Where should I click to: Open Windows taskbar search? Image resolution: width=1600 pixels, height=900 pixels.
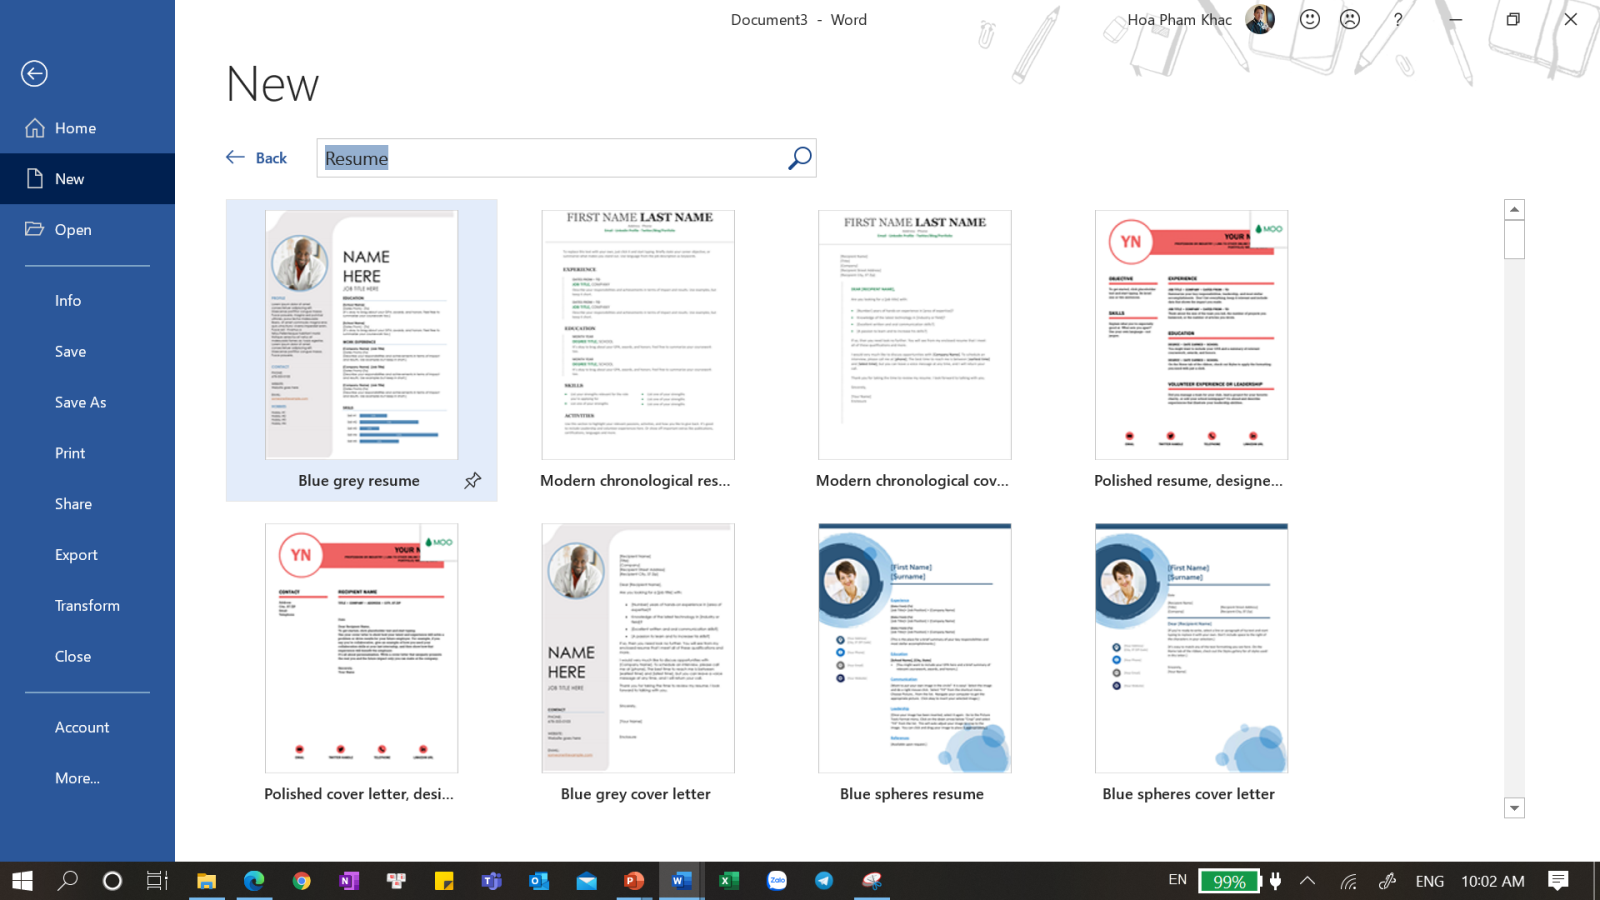click(68, 881)
